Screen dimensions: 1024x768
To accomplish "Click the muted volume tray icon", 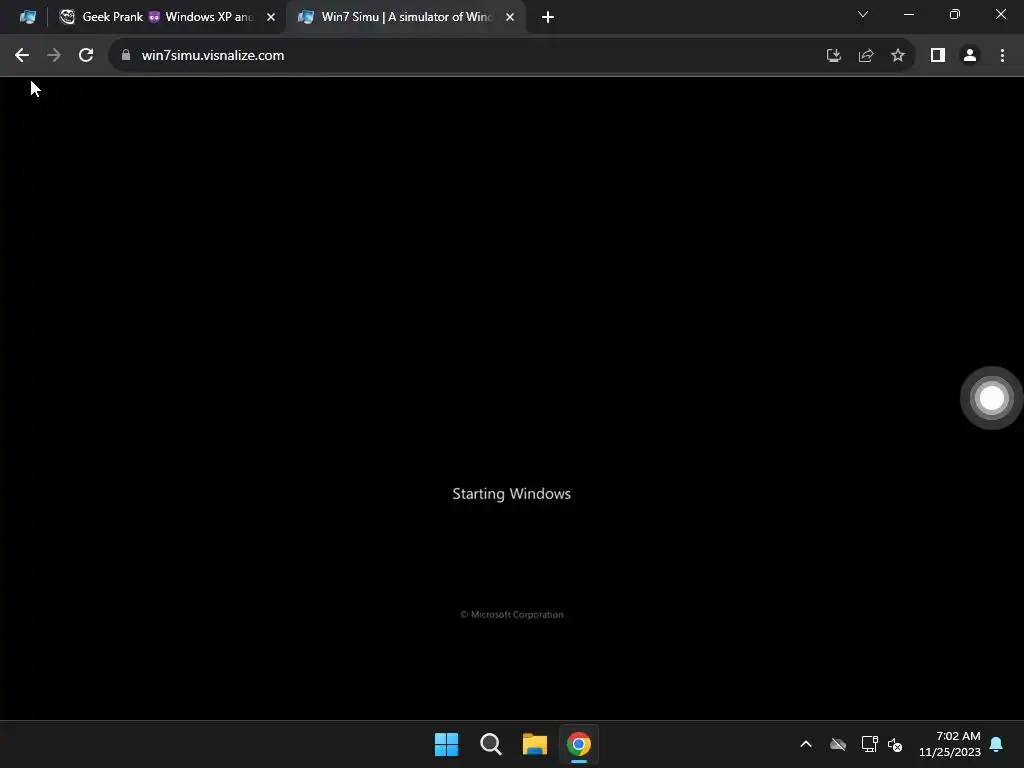I will [x=895, y=744].
